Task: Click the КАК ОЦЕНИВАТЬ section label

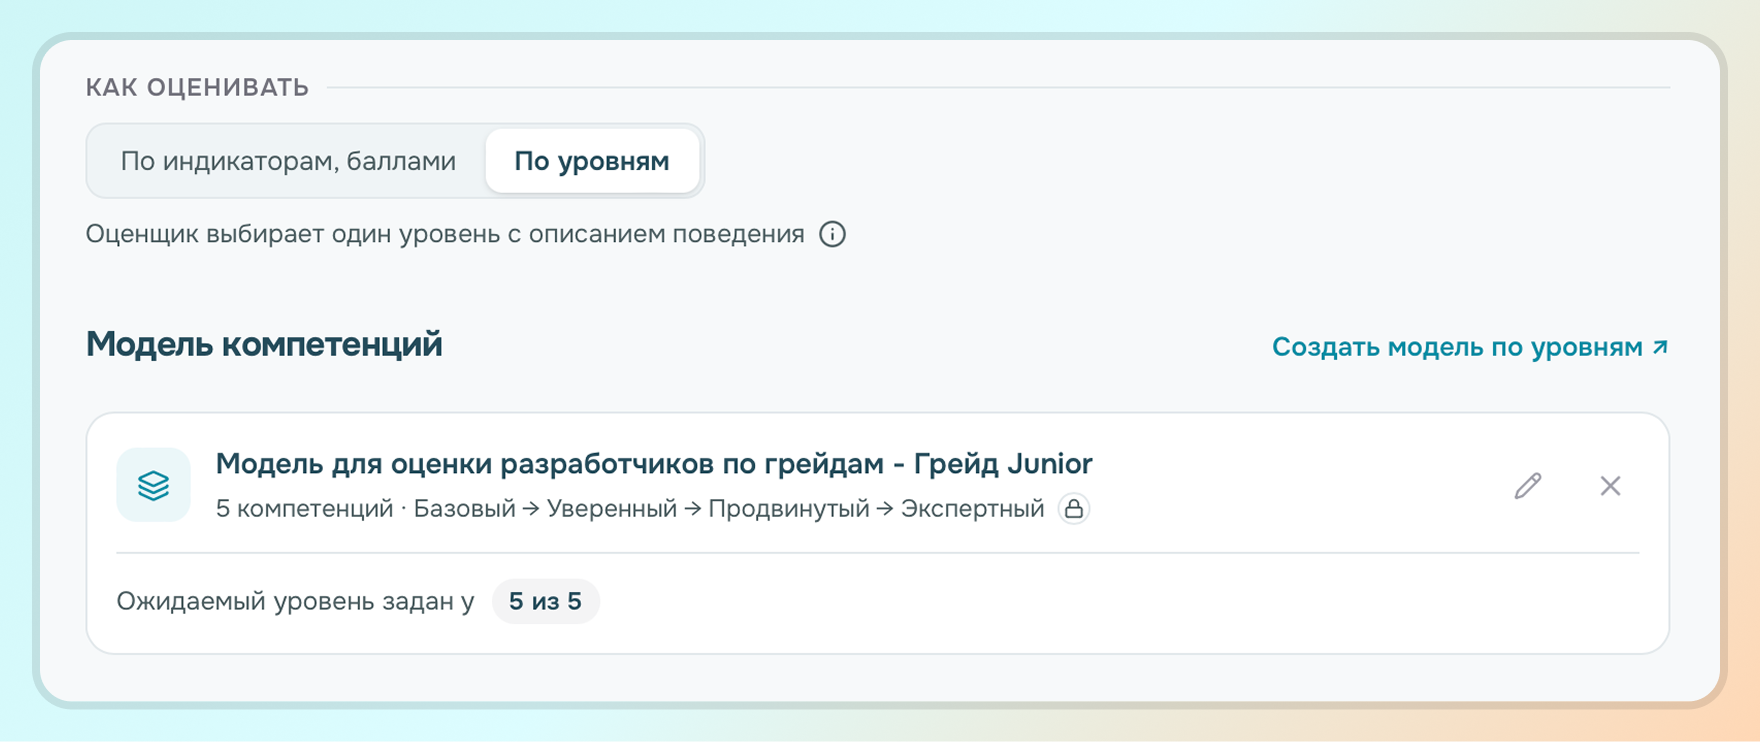Action: [x=197, y=88]
